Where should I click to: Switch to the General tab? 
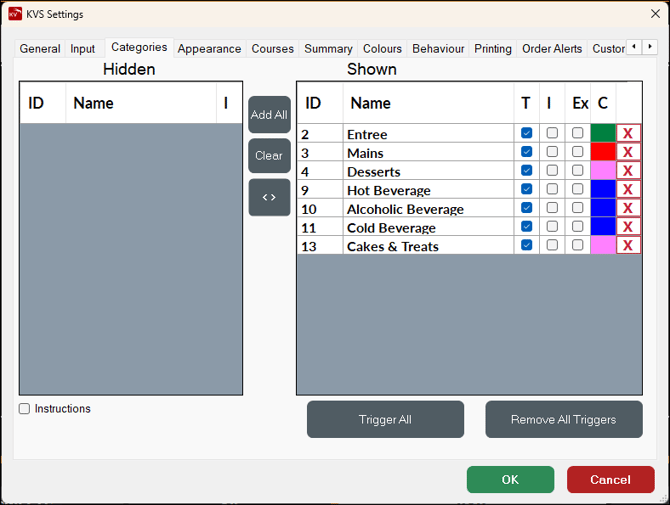click(x=40, y=49)
